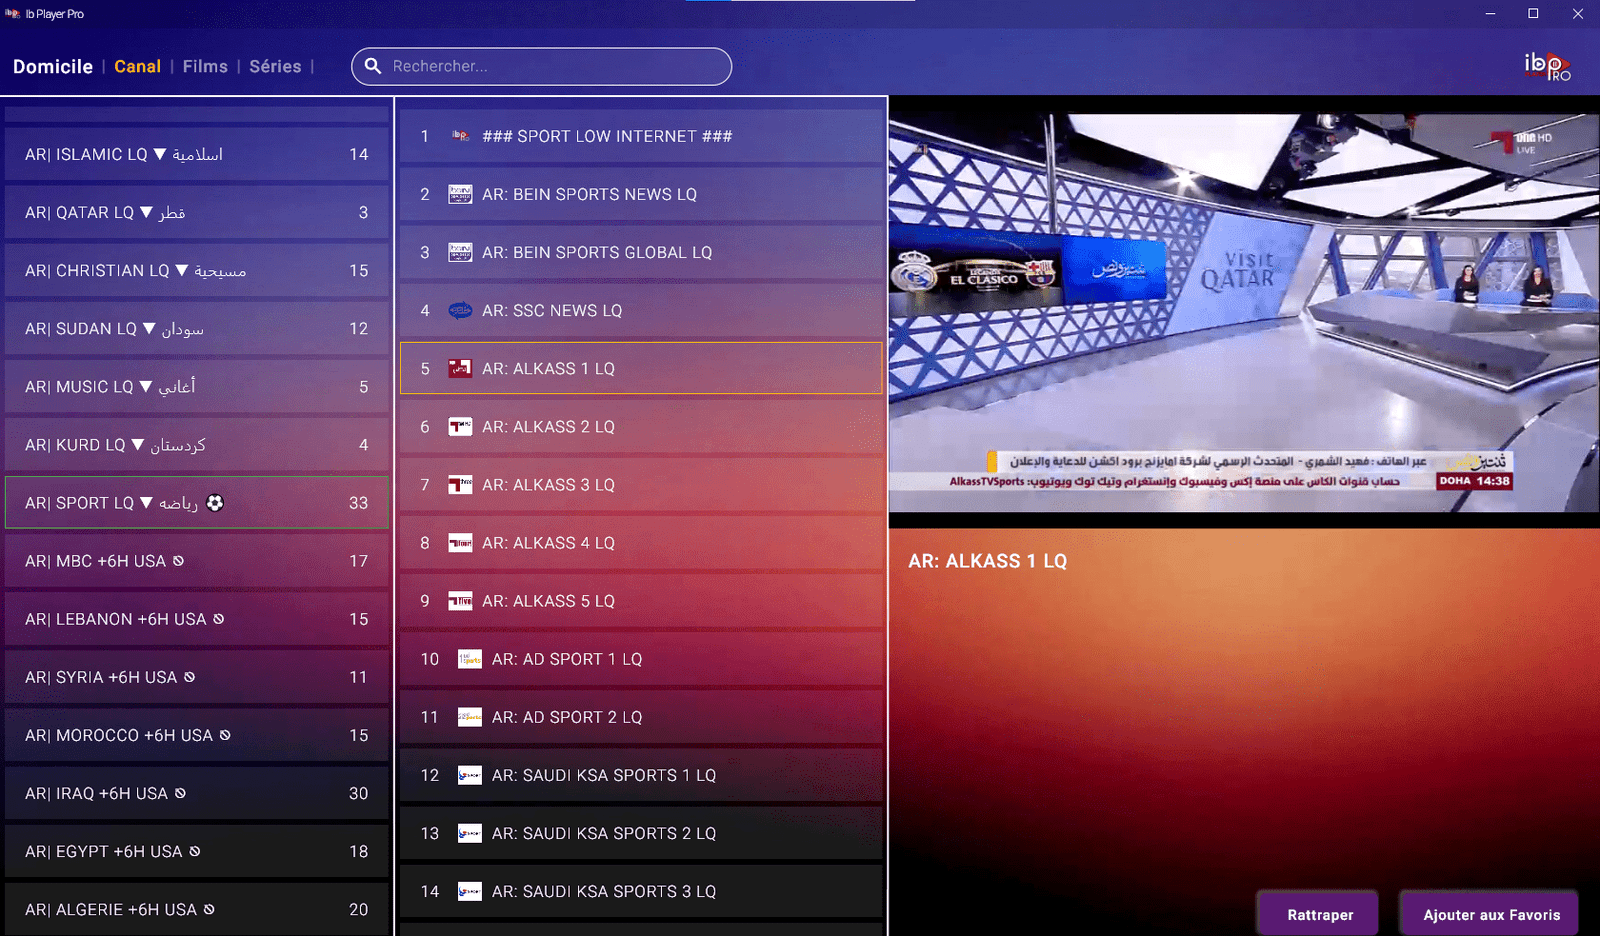This screenshot has height=936, width=1600.
Task: Click the Alkass 5 LQ channel logo
Action: pos(460,600)
